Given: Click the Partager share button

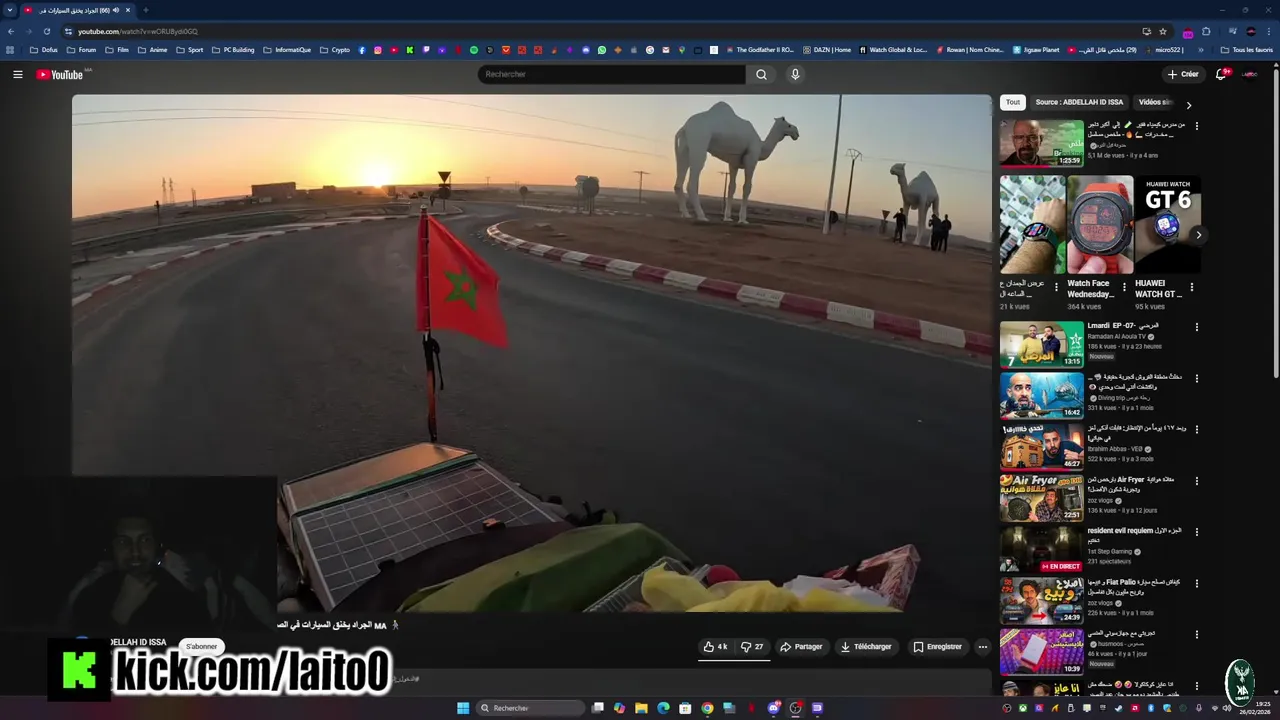Looking at the screenshot, I should [801, 647].
